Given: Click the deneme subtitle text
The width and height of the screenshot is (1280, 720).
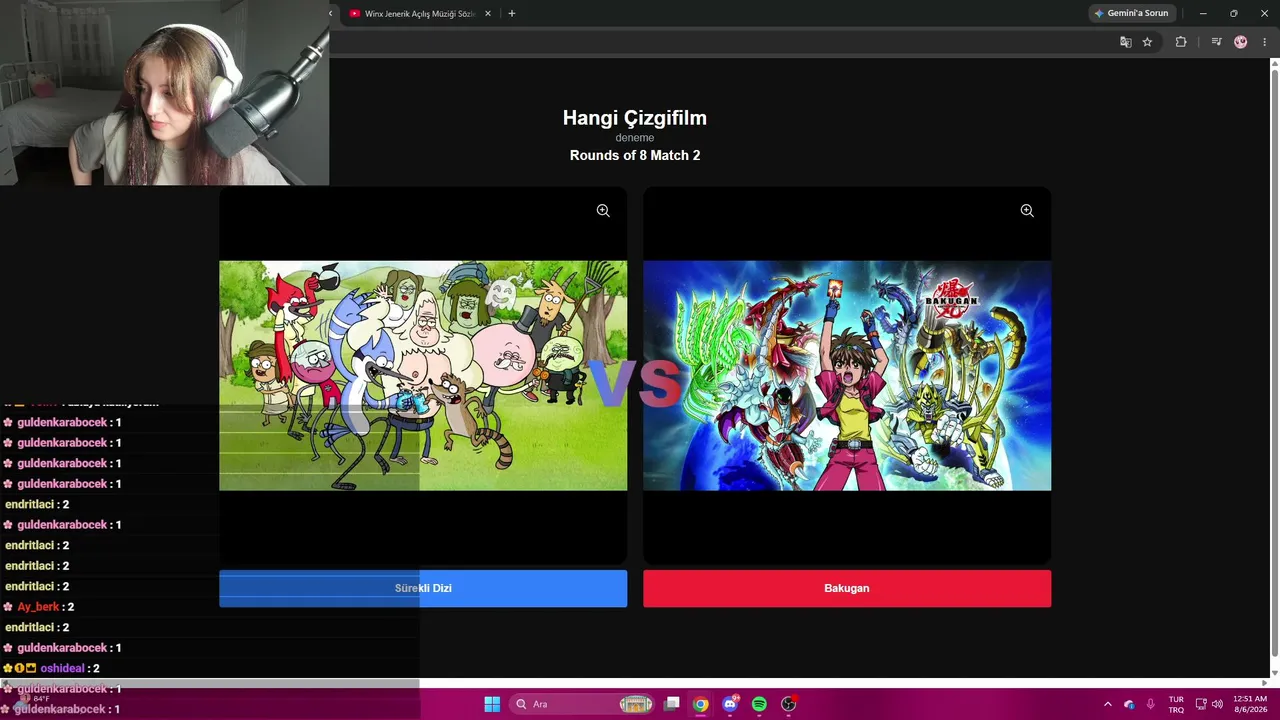Looking at the screenshot, I should (635, 138).
